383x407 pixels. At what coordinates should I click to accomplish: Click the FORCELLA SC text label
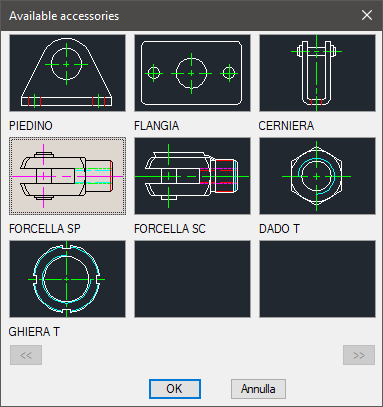tap(170, 229)
